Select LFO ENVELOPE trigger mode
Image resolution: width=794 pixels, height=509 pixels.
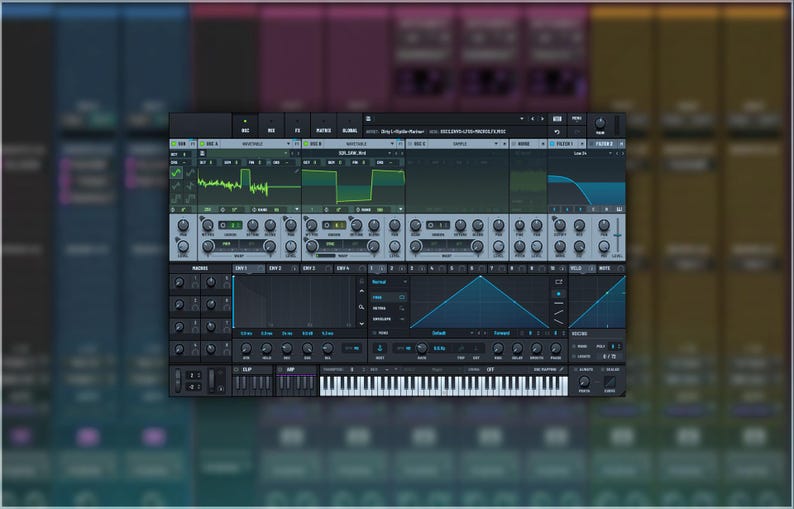coord(388,319)
